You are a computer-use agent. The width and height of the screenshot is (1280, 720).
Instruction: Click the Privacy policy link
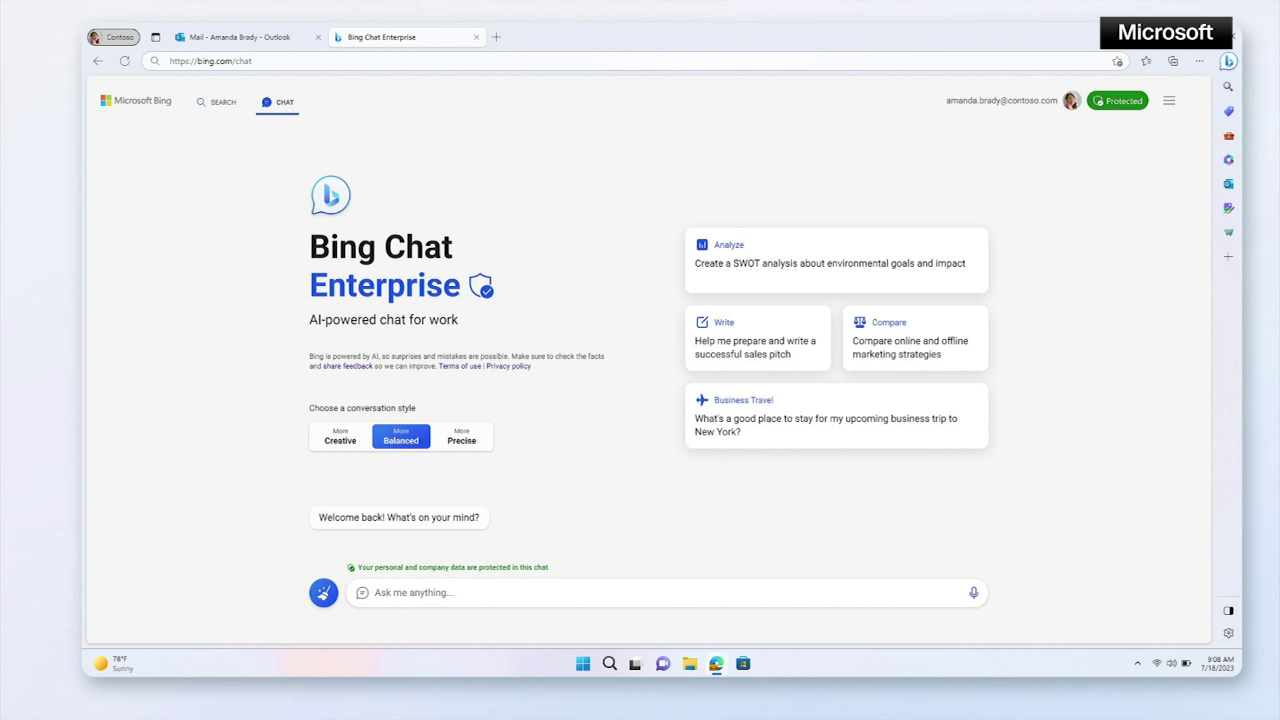click(508, 366)
